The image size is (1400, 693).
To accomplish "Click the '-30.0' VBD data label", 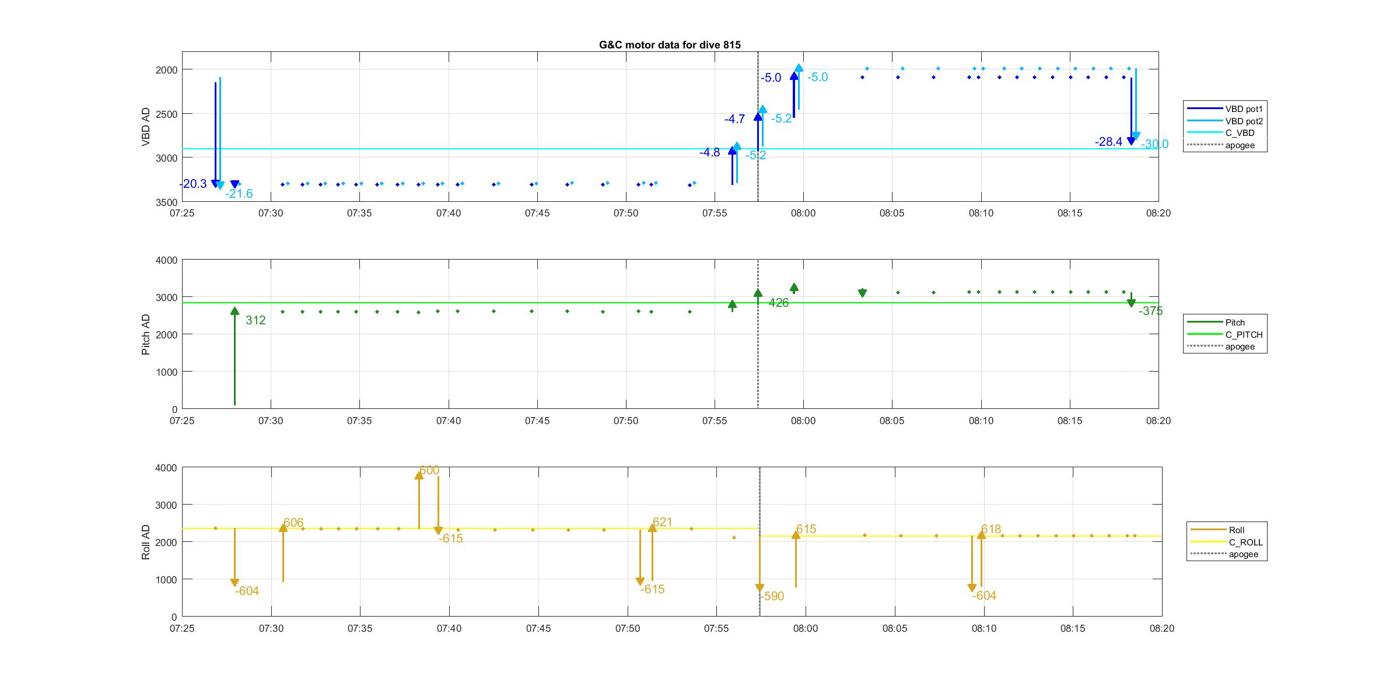I will pyautogui.click(x=1155, y=145).
